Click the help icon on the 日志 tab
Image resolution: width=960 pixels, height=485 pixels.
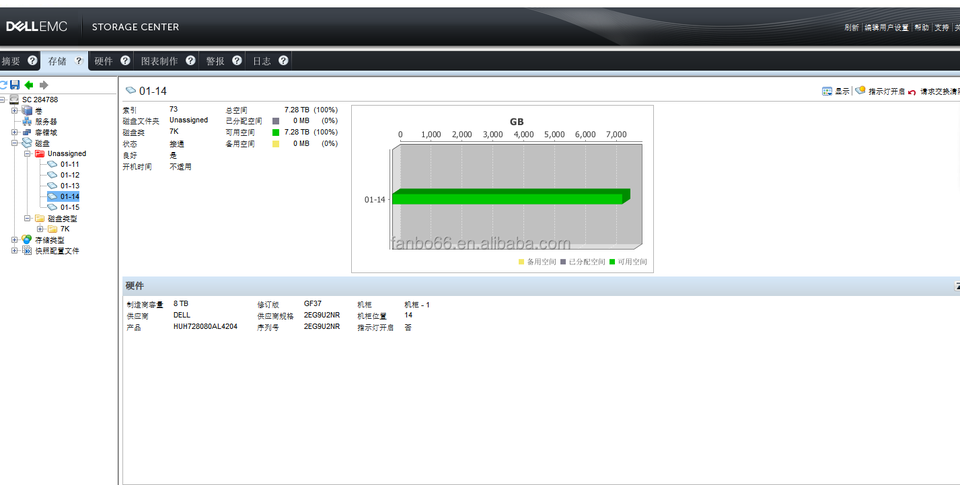pyautogui.click(x=283, y=61)
